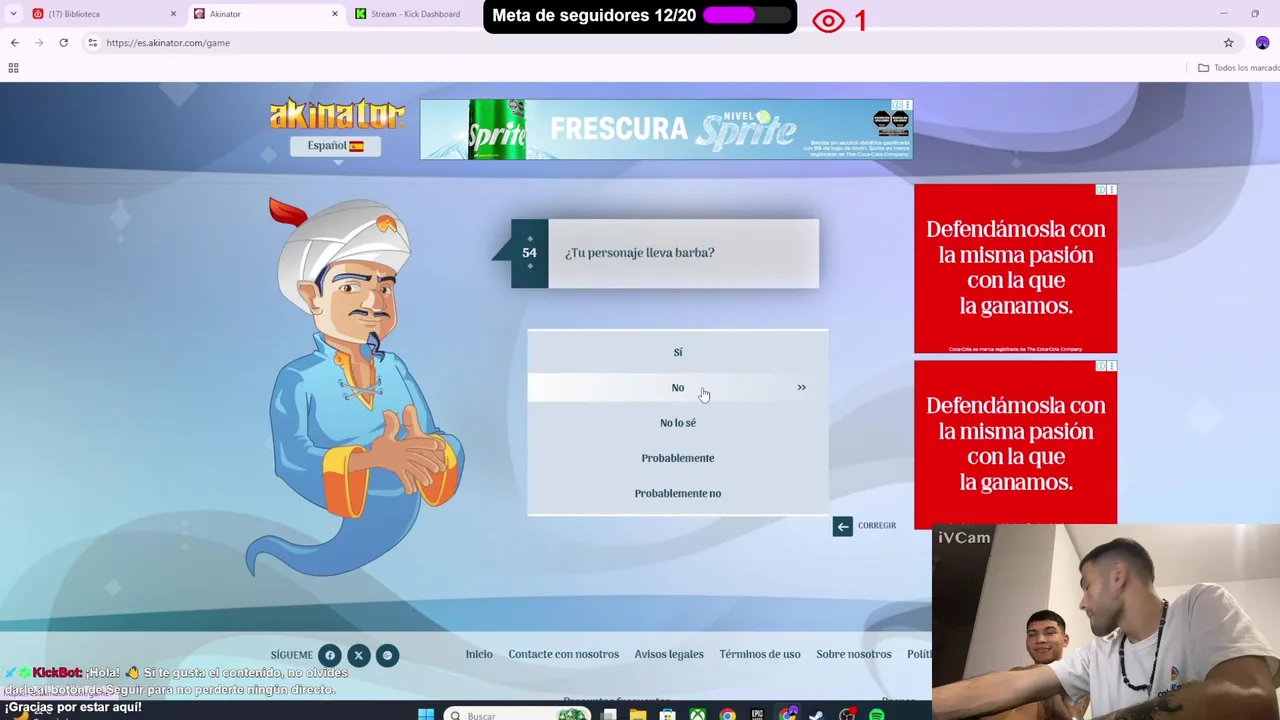Switch to Stream - Kick Dashboard tab
Image resolution: width=1280 pixels, height=720 pixels.
click(x=415, y=14)
